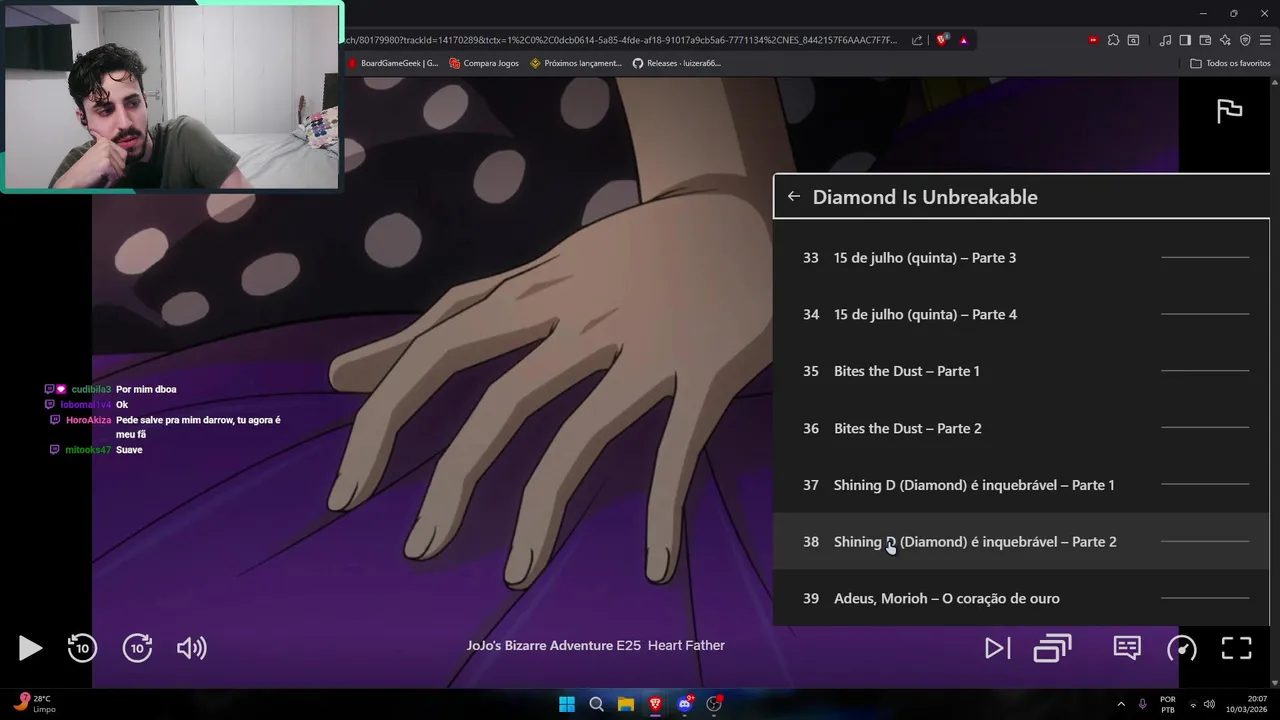Viewport: 1280px width, 720px height.
Task: Open browser main menu hamburger
Action: (1265, 40)
